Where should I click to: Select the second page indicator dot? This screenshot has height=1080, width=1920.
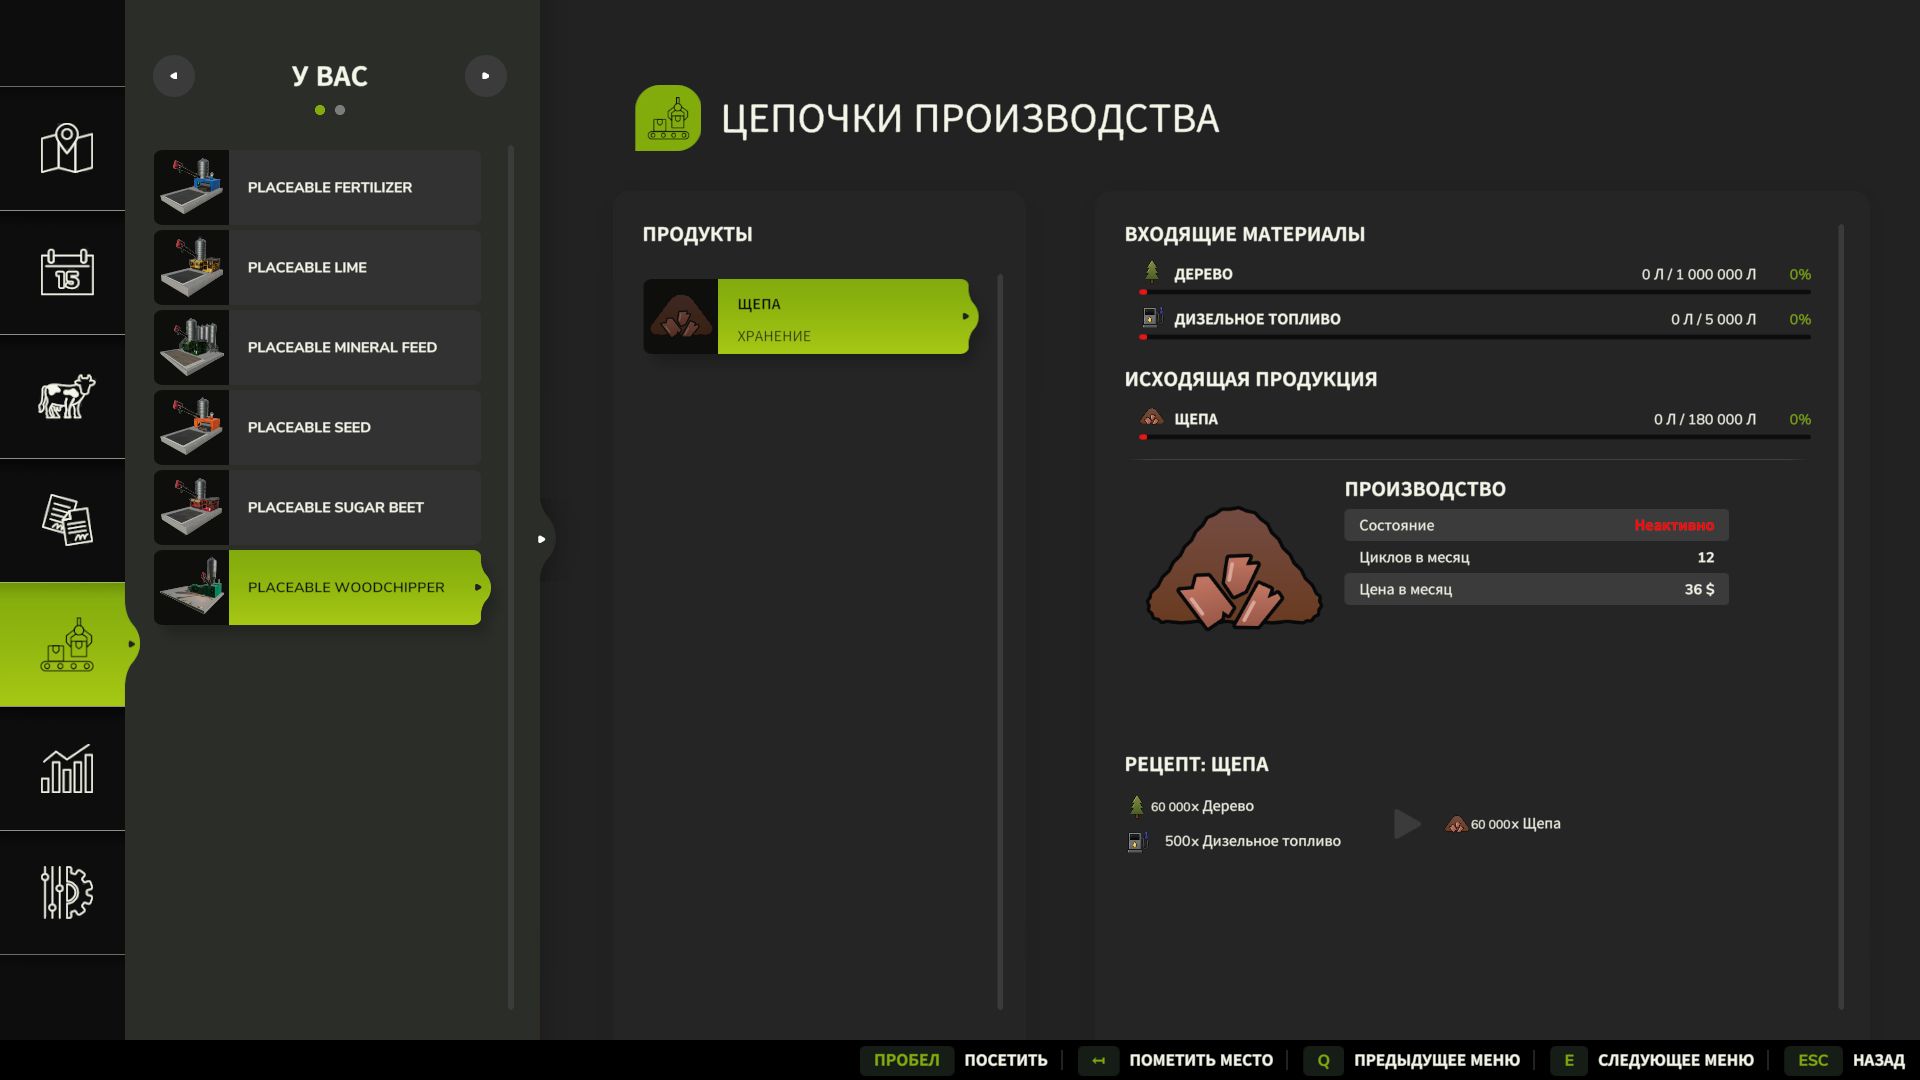340,110
